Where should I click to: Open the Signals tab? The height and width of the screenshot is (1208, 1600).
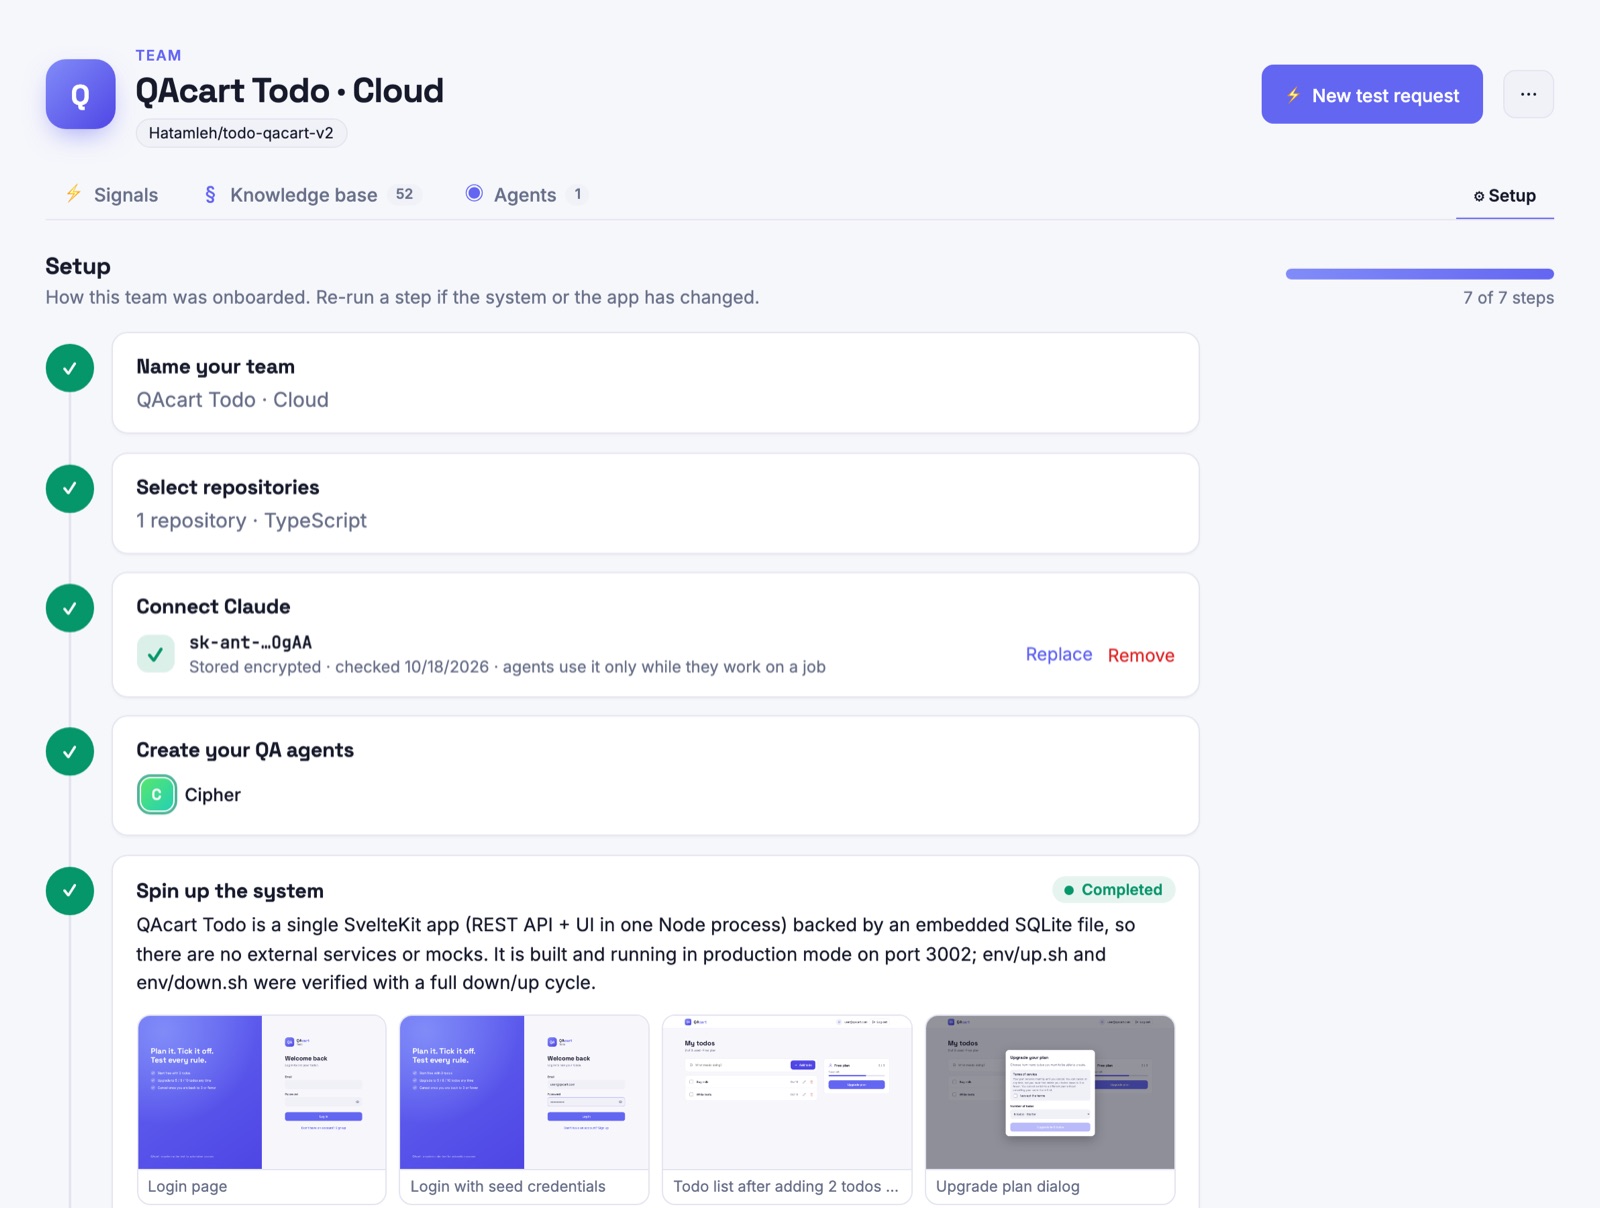[x=112, y=195]
